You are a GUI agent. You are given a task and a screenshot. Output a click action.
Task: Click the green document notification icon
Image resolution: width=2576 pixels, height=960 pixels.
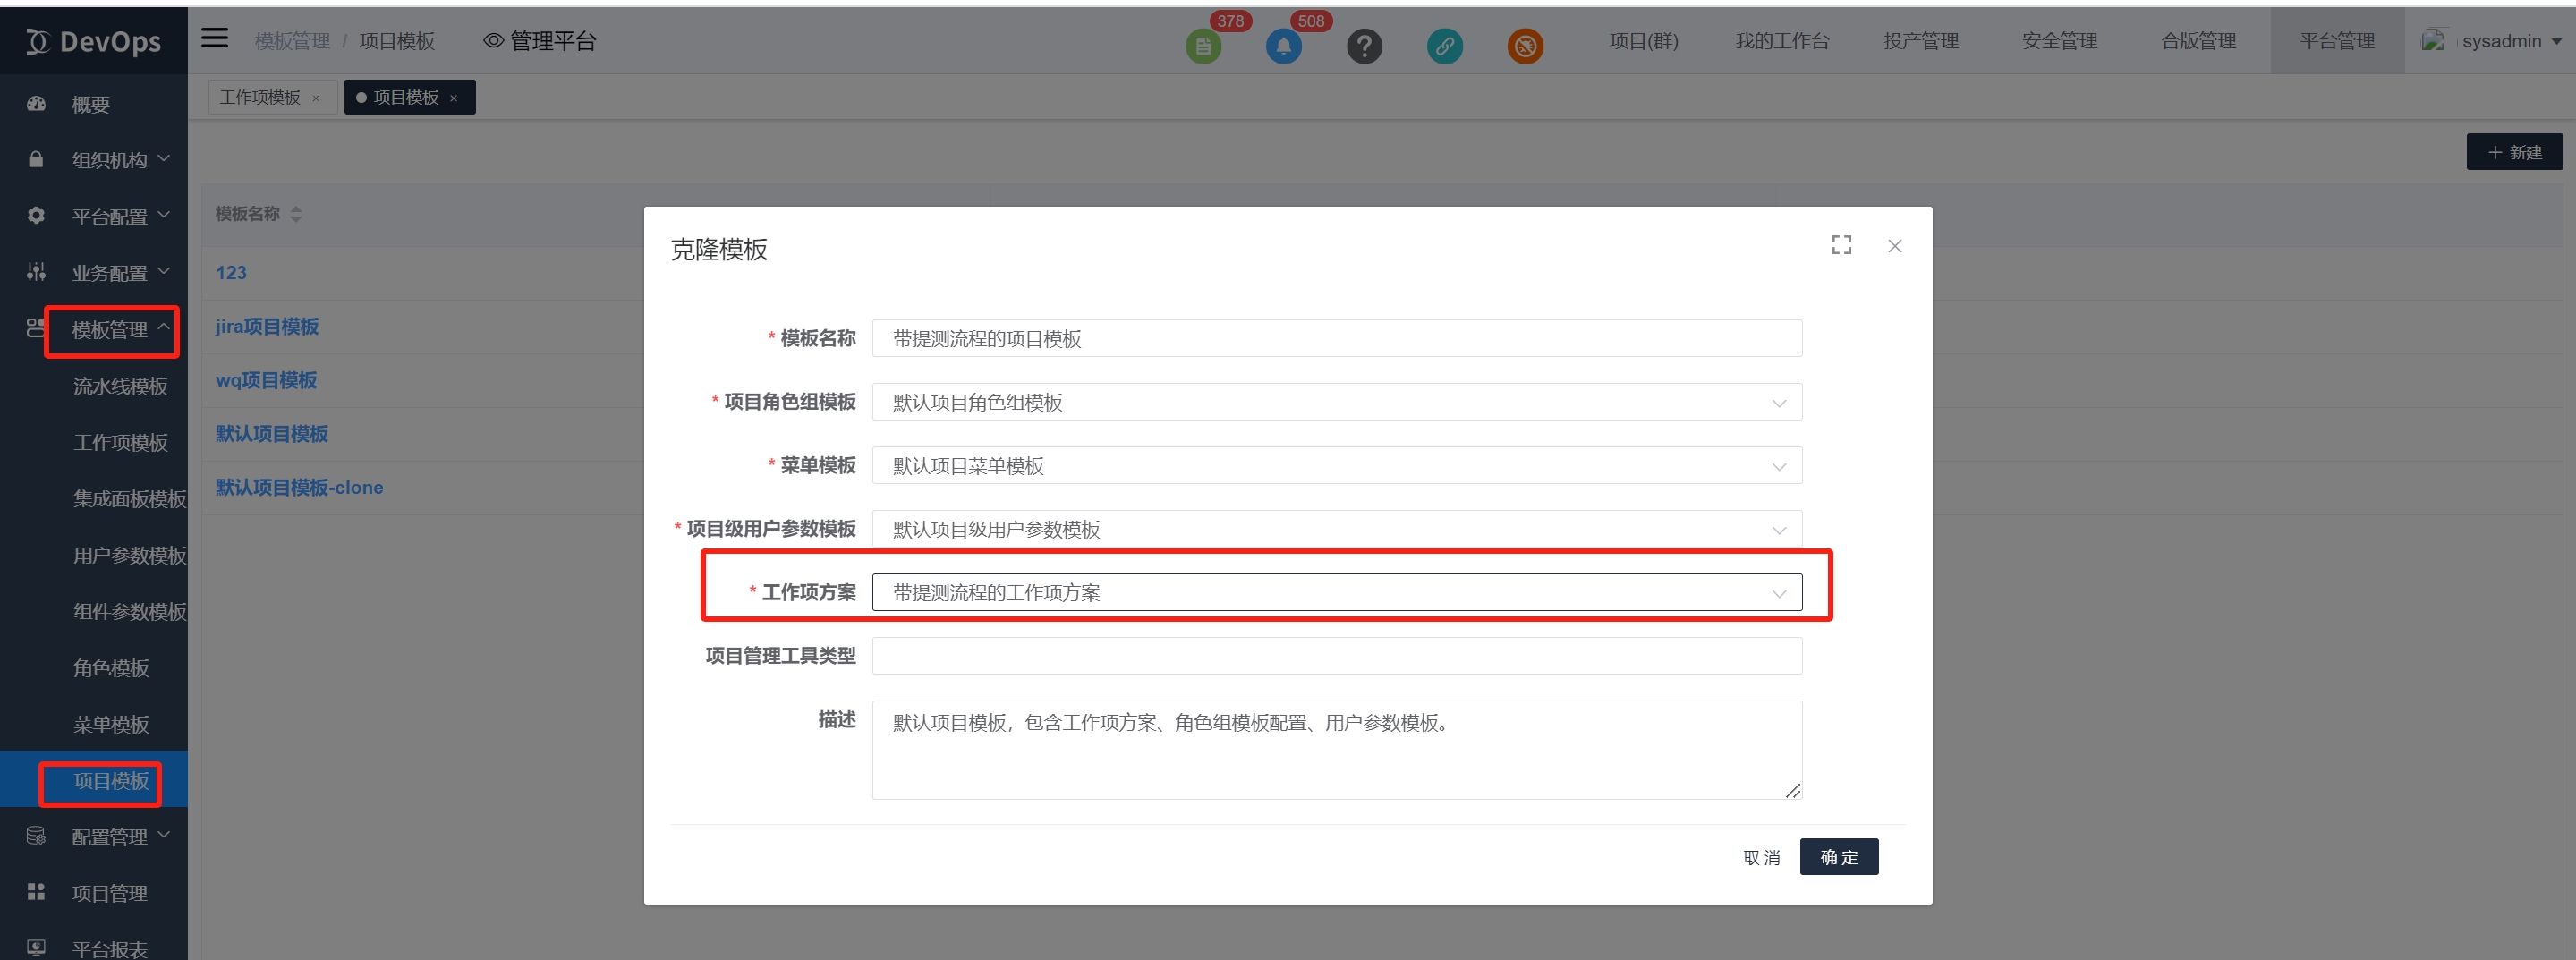pos(1203,46)
